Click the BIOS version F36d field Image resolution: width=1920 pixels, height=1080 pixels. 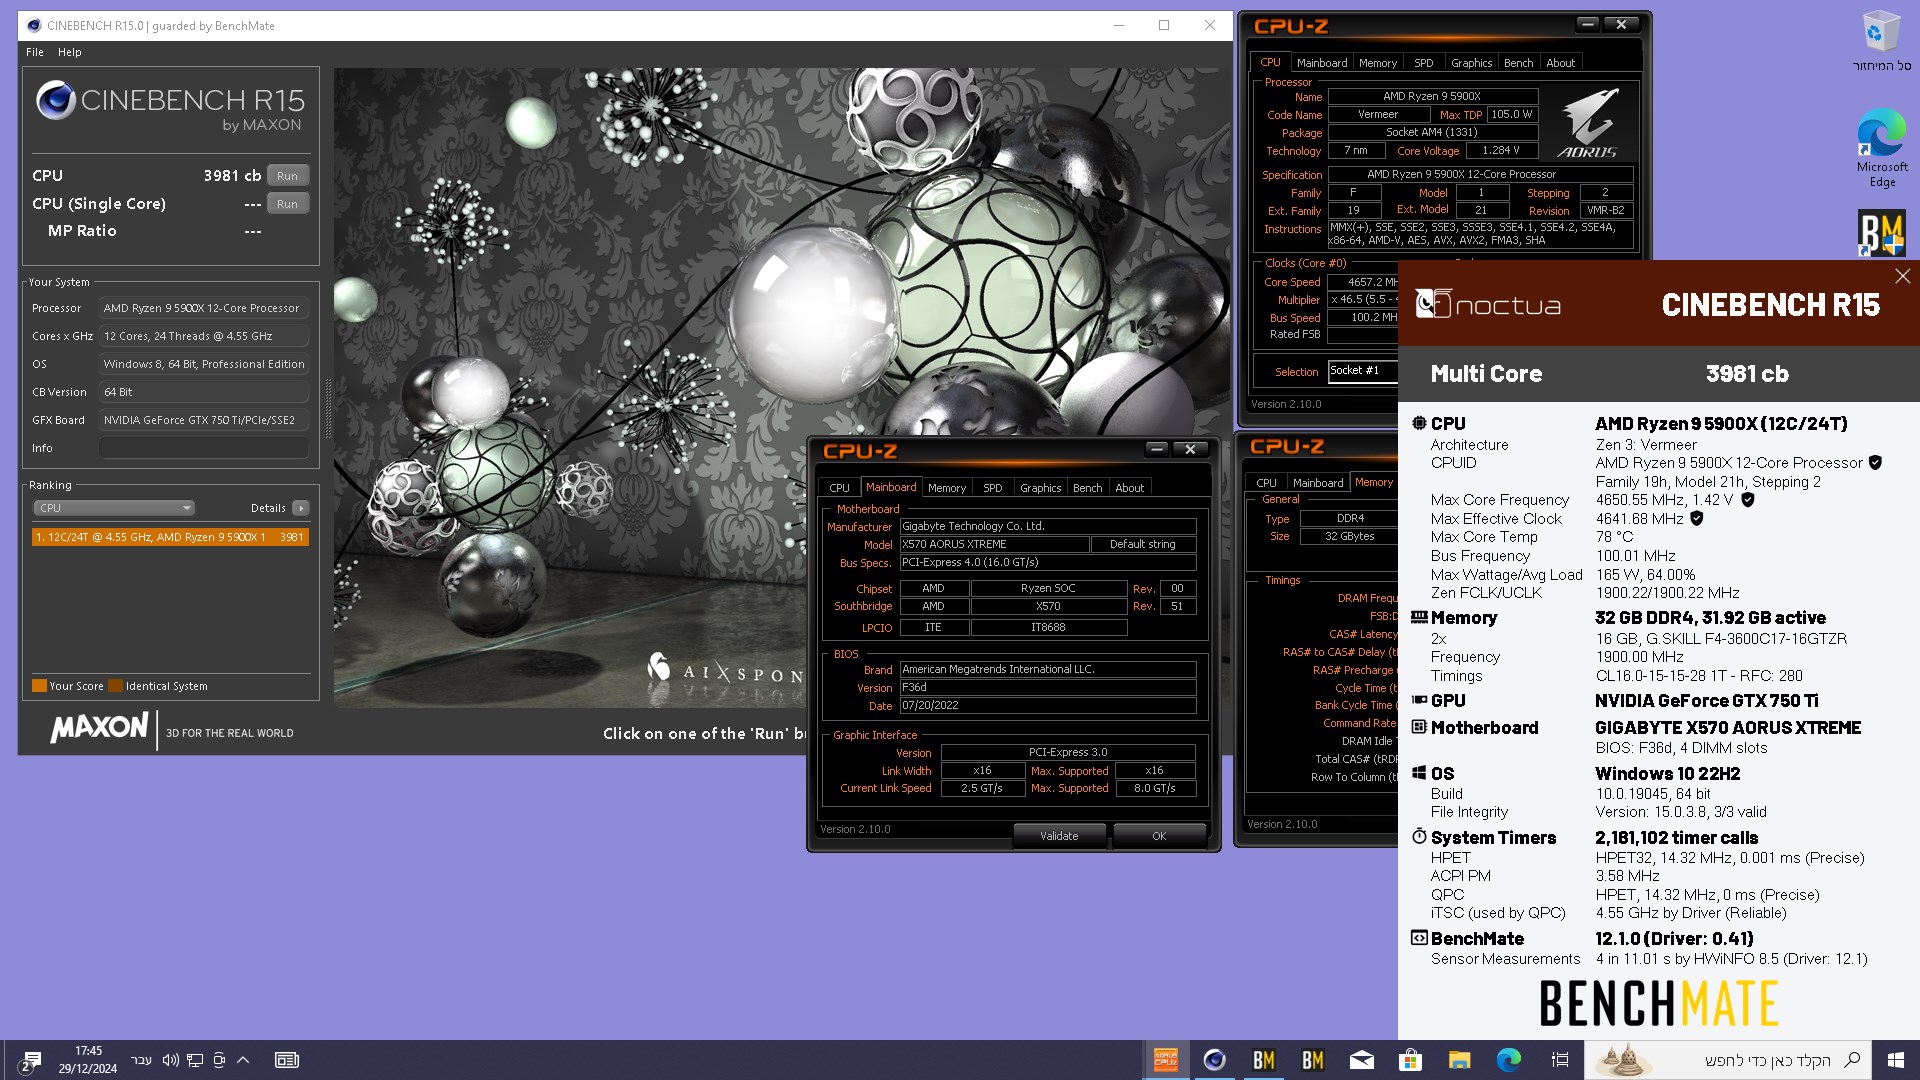[x=1047, y=688]
